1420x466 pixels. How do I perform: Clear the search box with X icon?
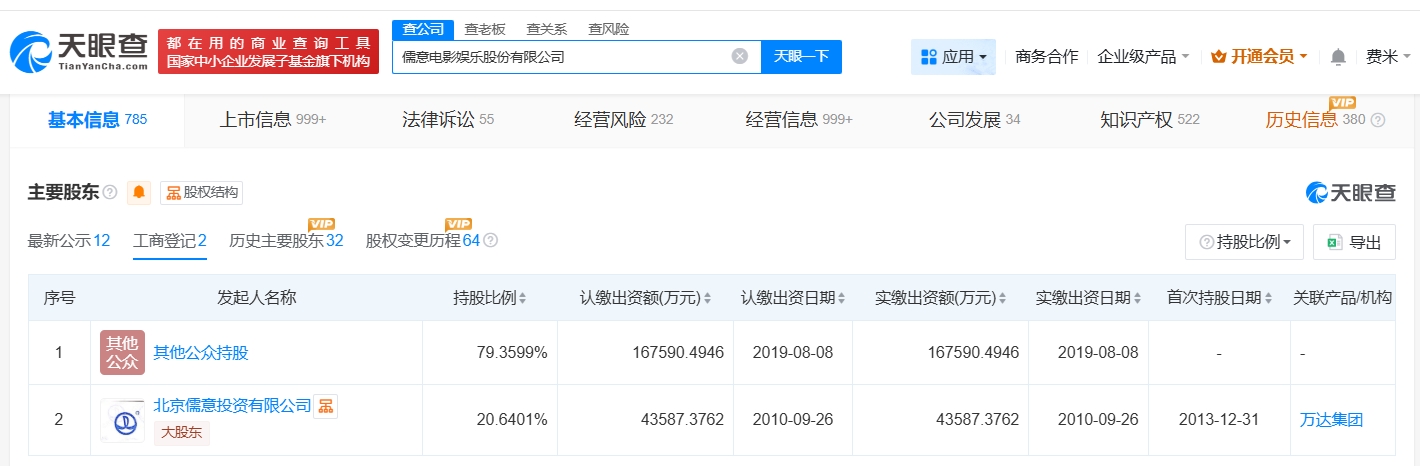tap(740, 57)
